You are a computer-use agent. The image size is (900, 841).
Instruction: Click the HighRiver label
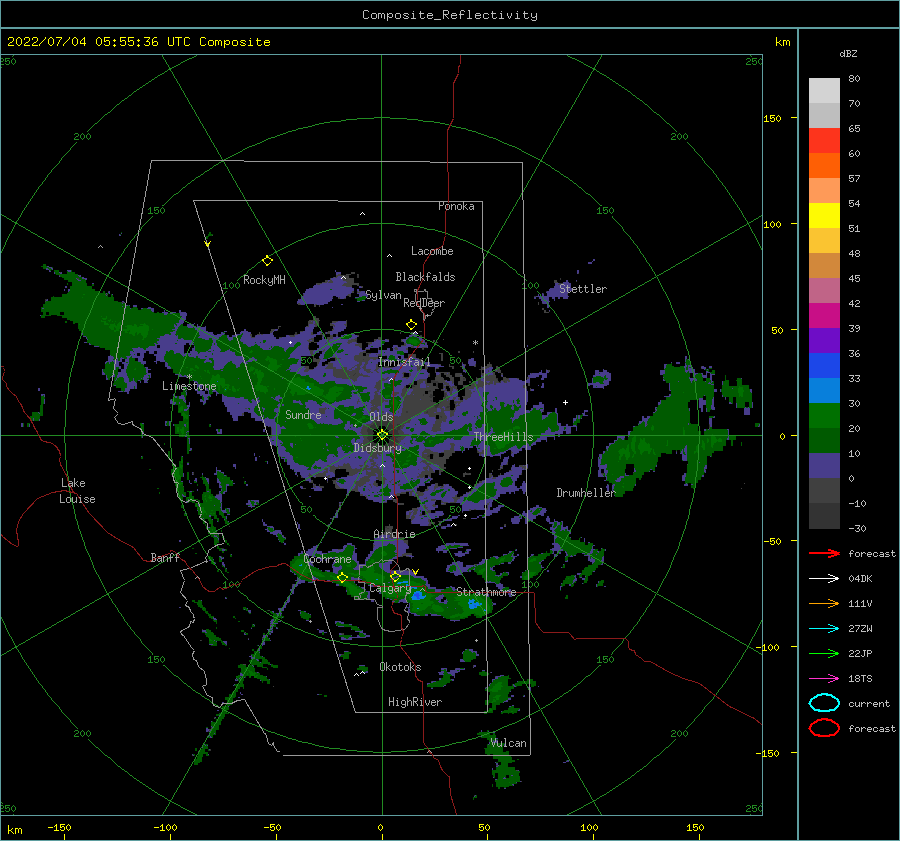[415, 702]
